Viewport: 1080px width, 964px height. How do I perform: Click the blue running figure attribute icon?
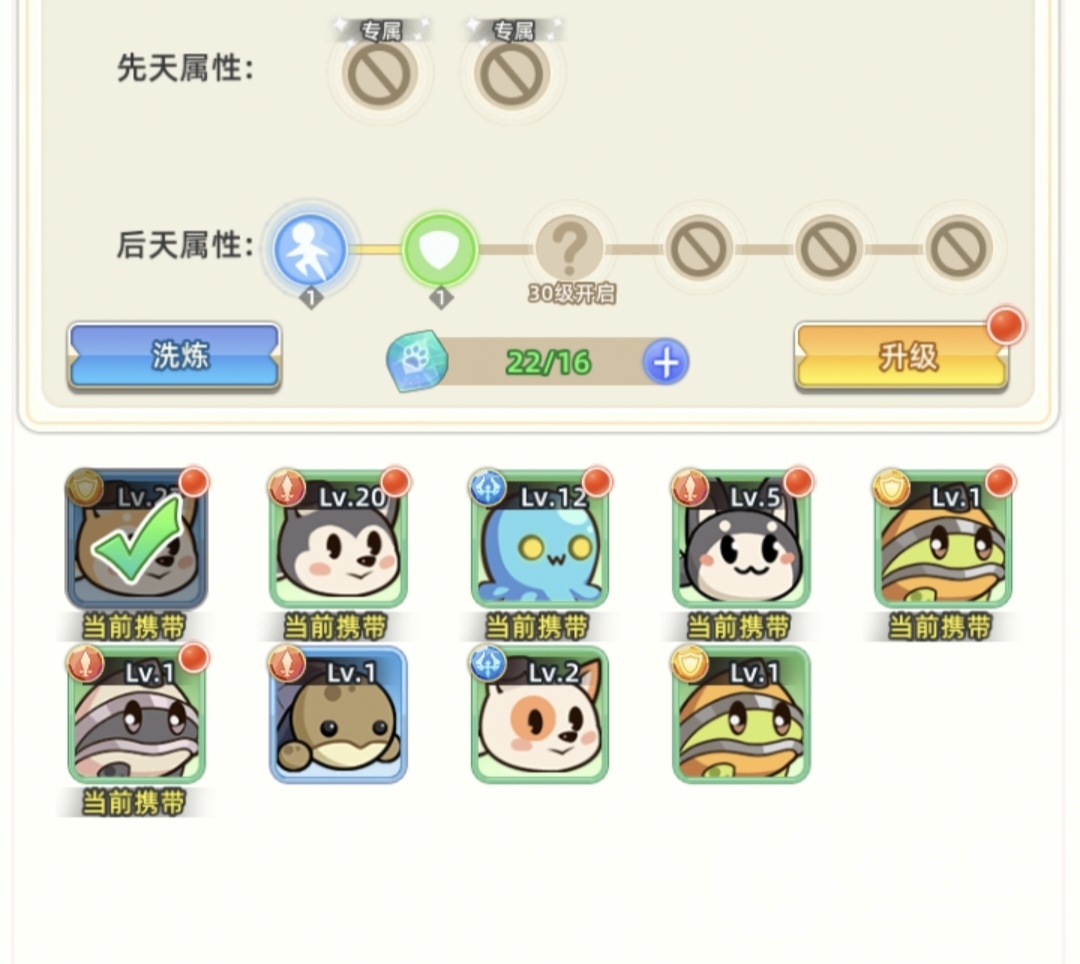311,249
